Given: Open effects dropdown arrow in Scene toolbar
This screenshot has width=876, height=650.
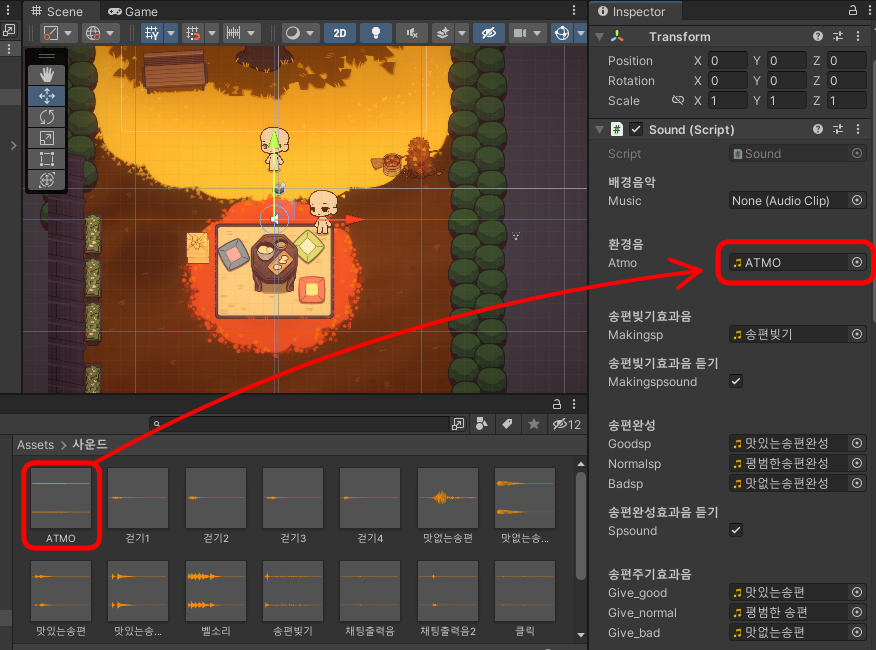Looking at the screenshot, I should pos(462,33).
